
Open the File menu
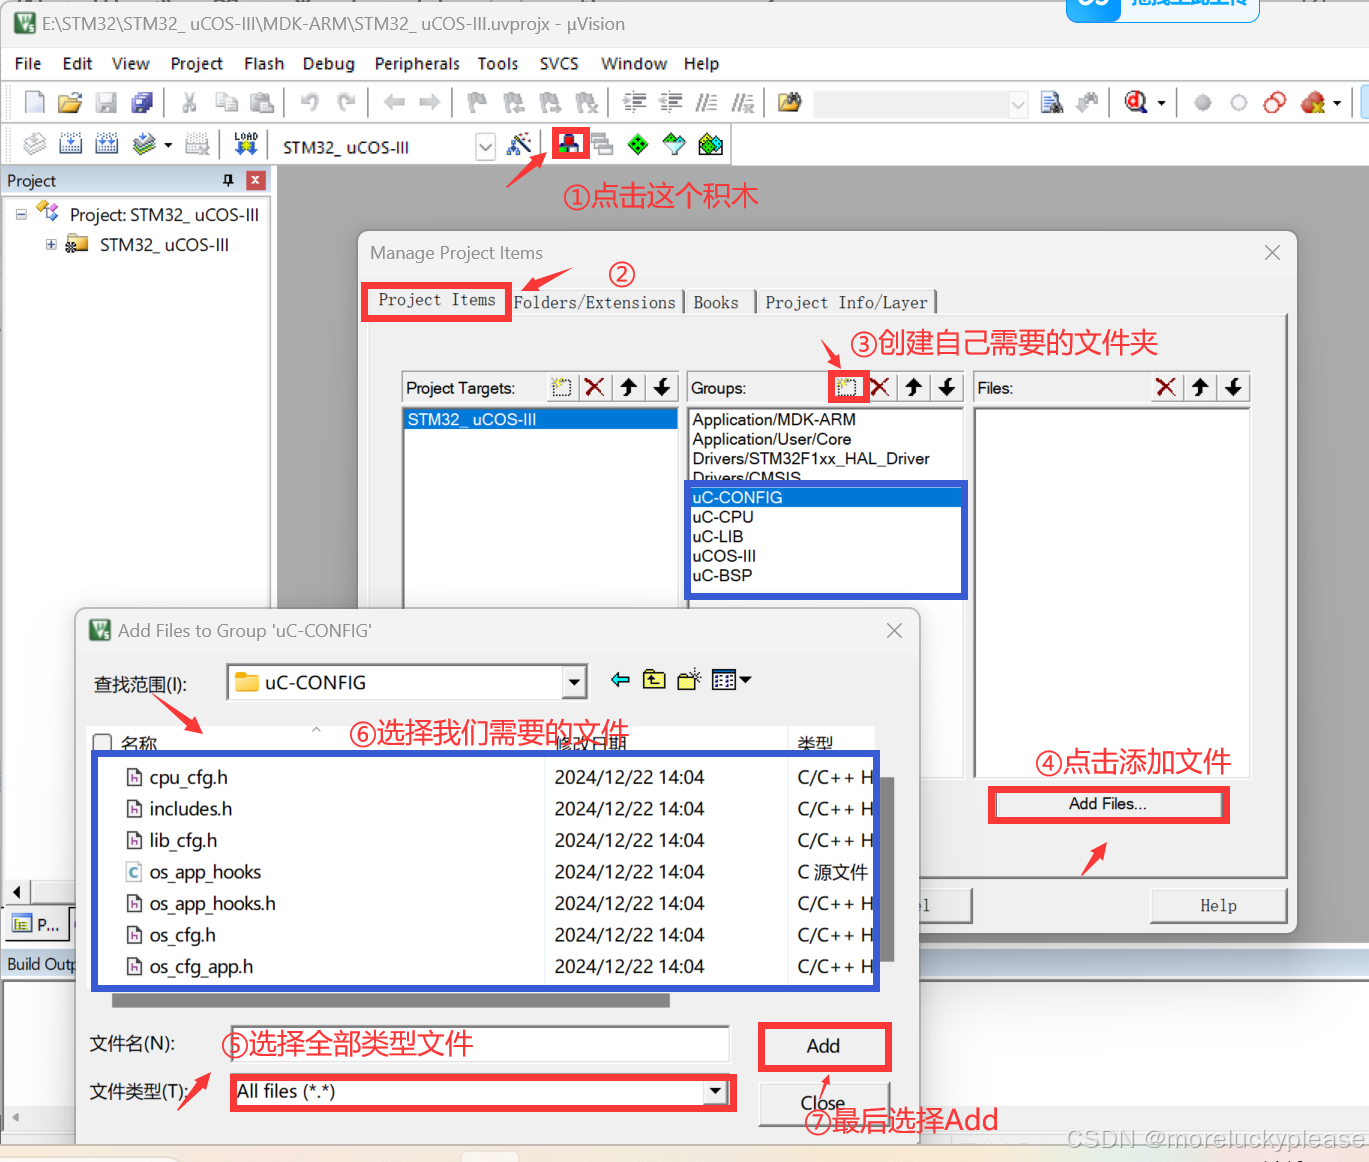point(28,63)
